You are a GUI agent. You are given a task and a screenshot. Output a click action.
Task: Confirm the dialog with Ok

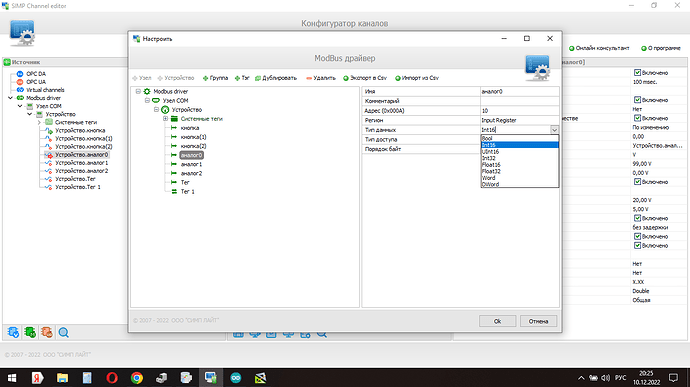pyautogui.click(x=497, y=321)
